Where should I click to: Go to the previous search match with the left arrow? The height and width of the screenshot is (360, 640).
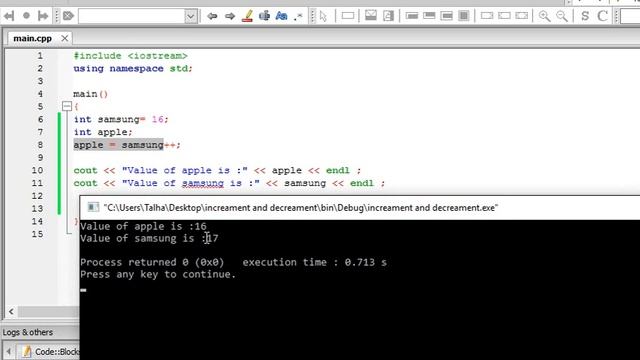pyautogui.click(x=212, y=16)
